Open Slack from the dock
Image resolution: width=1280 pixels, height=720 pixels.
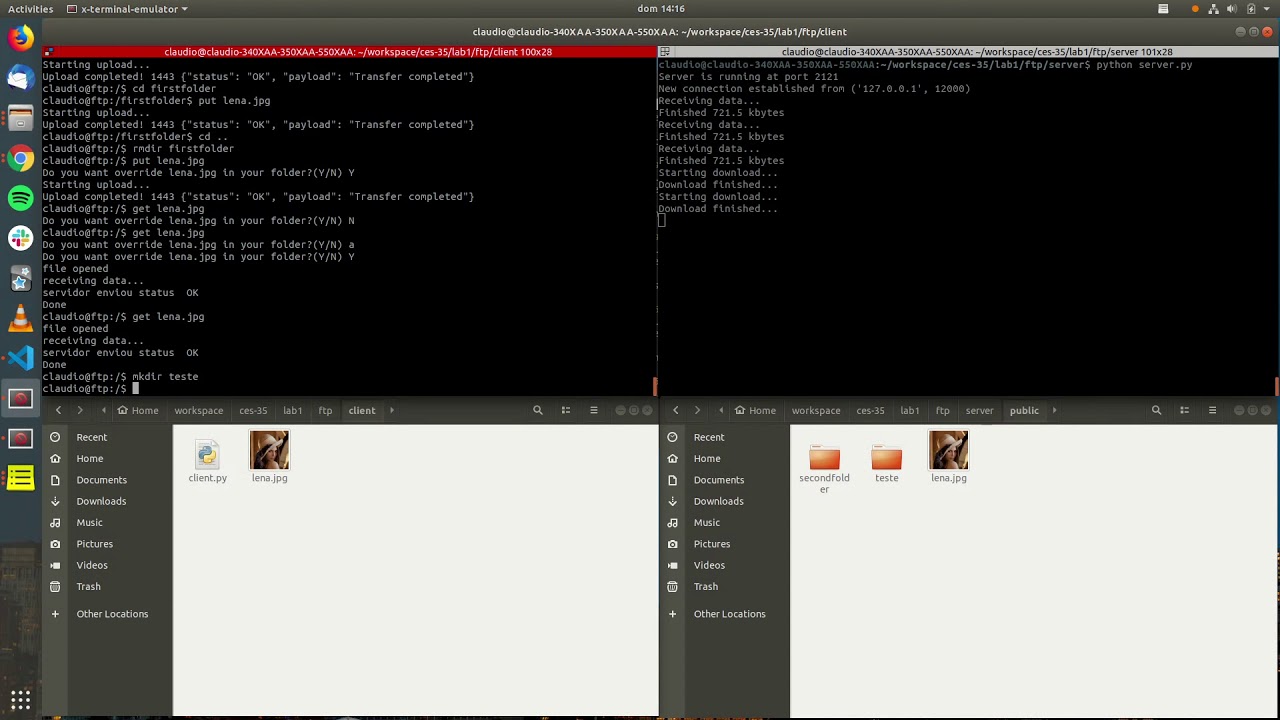tap(20, 238)
